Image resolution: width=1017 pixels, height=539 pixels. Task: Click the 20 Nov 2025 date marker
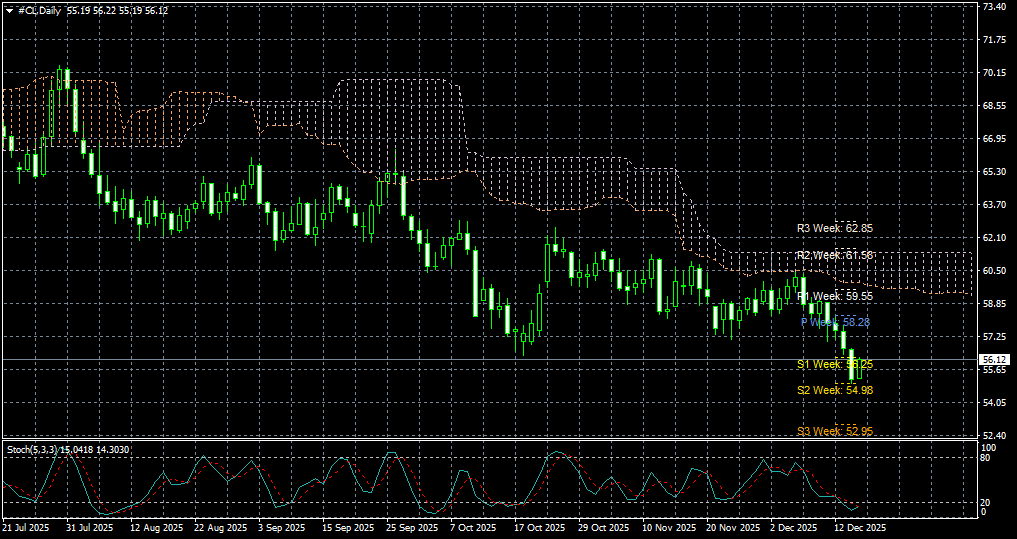tap(732, 527)
